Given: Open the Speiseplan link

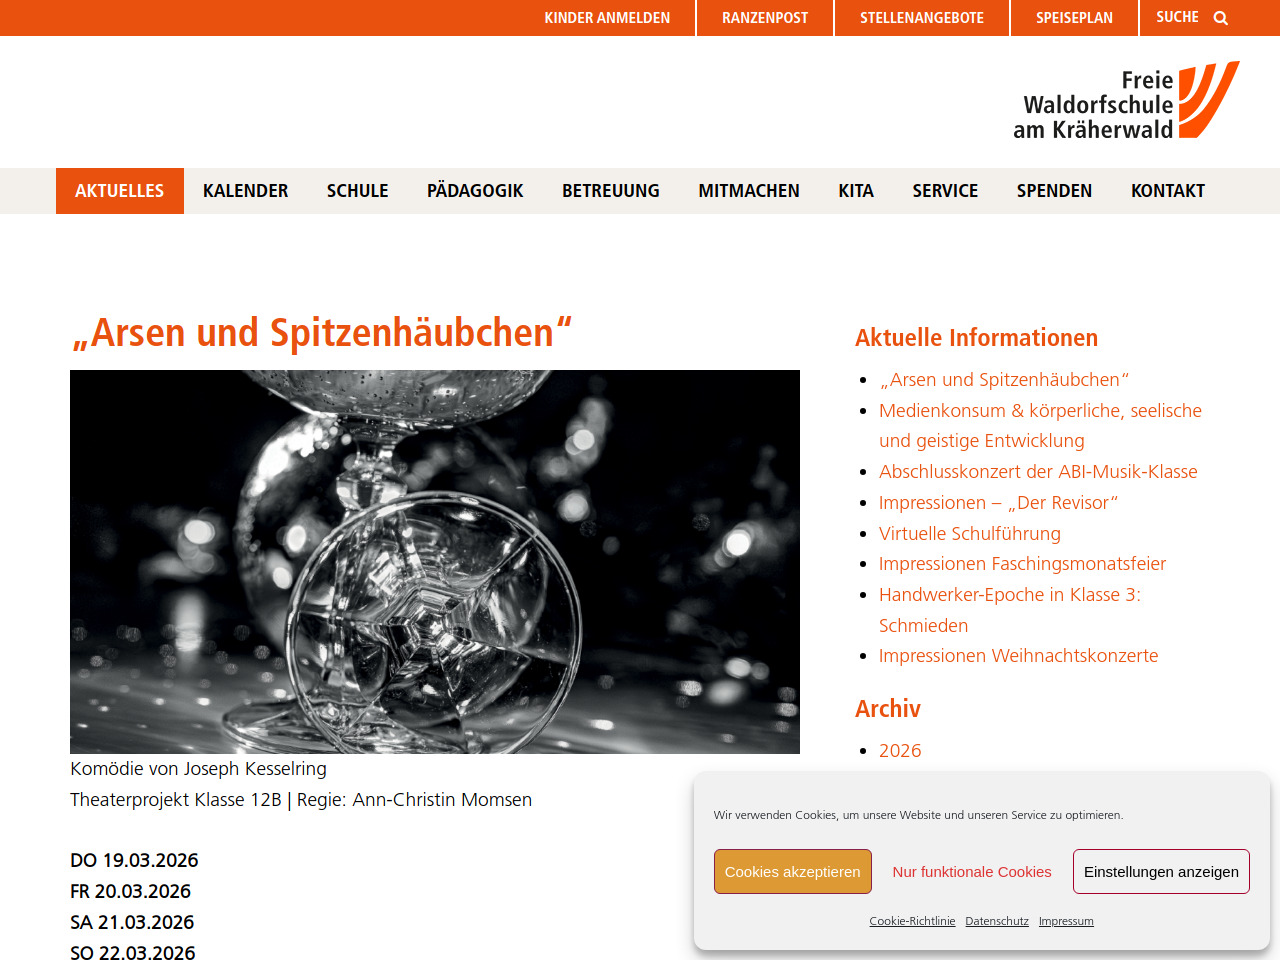Looking at the screenshot, I should pyautogui.click(x=1074, y=18).
